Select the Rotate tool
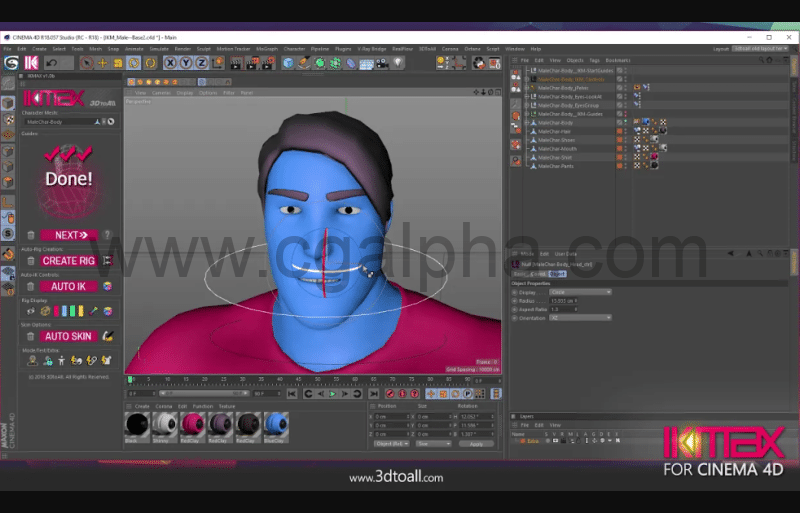Viewport: 800px width, 513px height. point(134,63)
